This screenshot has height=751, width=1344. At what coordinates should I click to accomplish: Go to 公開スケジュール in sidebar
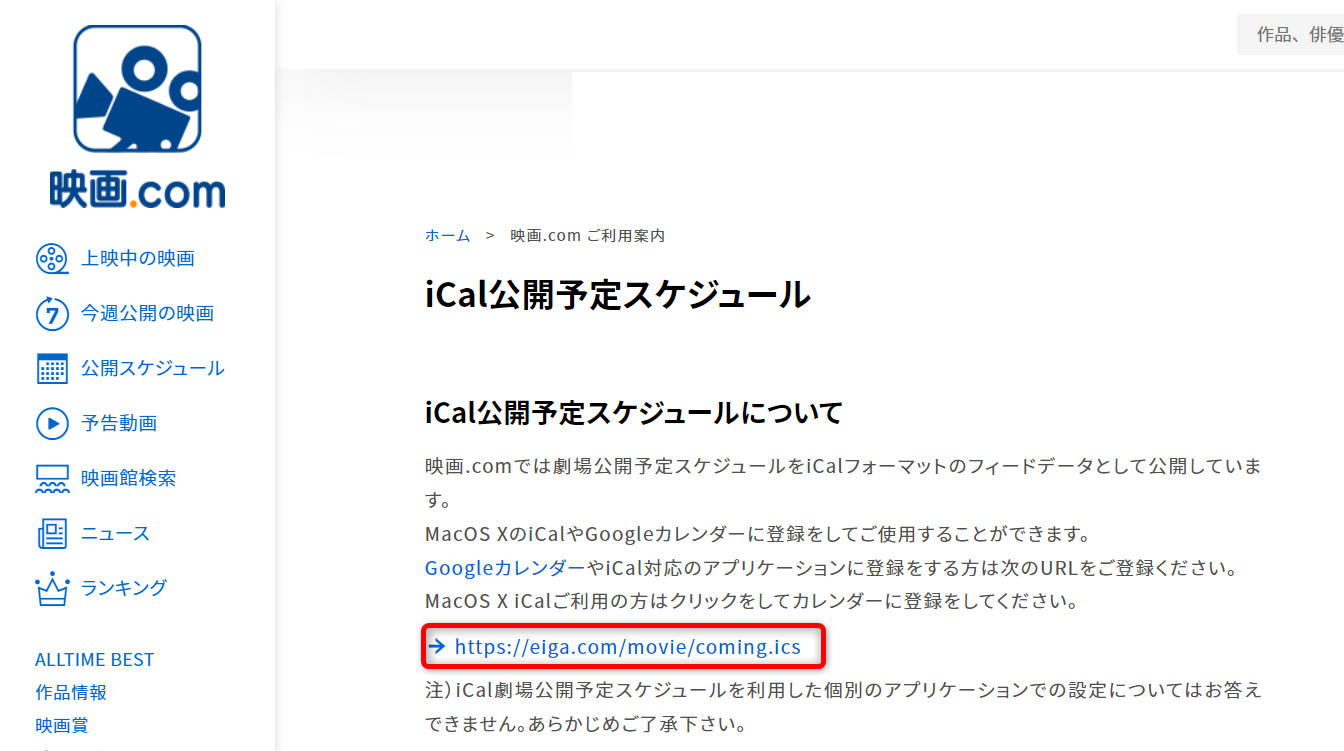point(153,369)
